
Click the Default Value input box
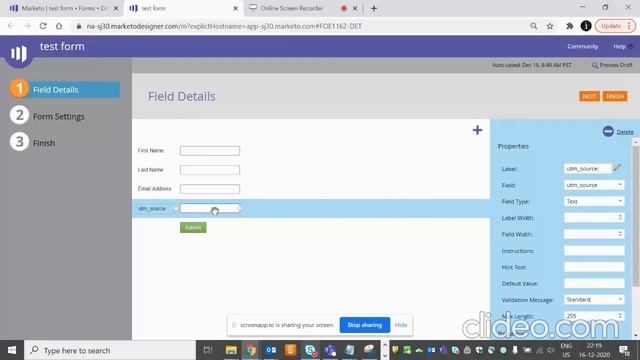(594, 283)
